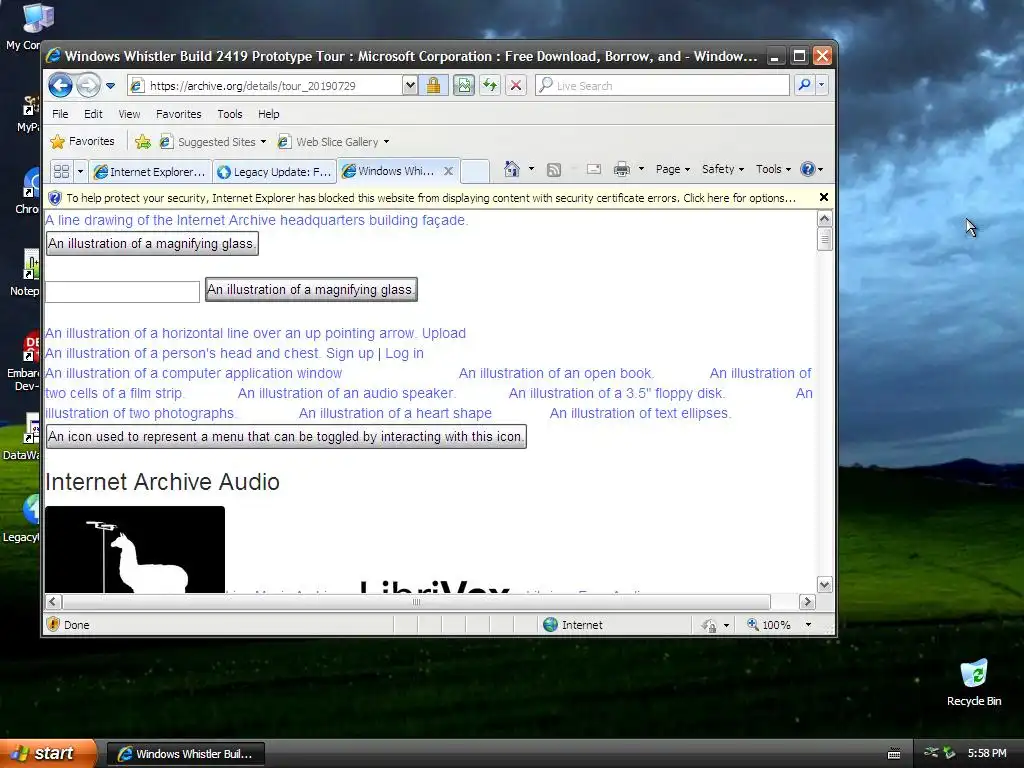Open the Print options dropdown arrow
Image resolution: width=1024 pixels, height=768 pixels.
(641, 169)
